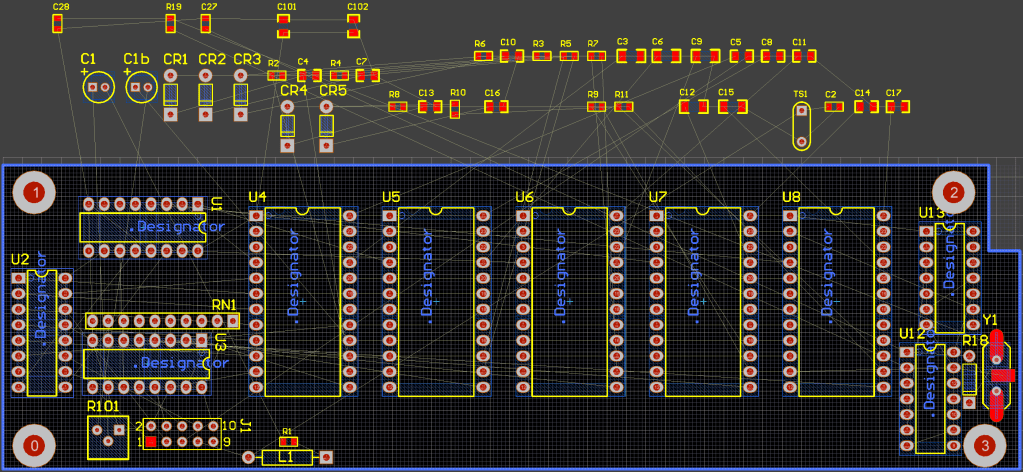Select mounting hole number 0
1023x472 pixels.
tap(34, 446)
